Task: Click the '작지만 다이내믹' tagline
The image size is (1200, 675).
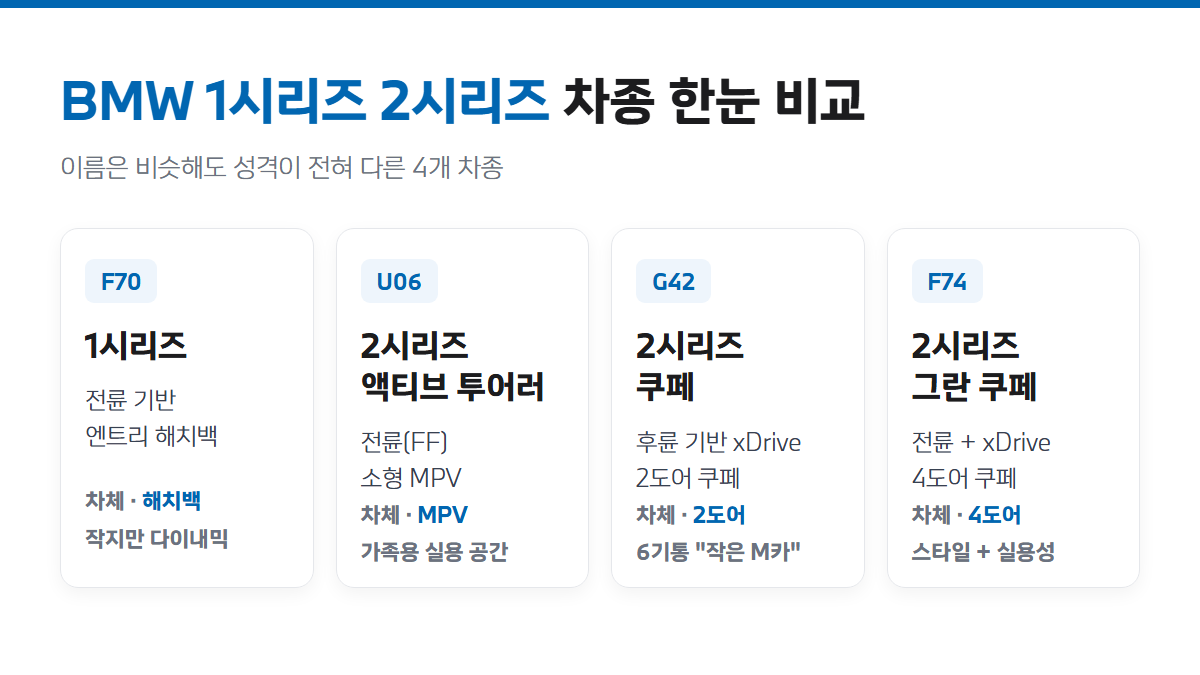Action: click(x=157, y=539)
